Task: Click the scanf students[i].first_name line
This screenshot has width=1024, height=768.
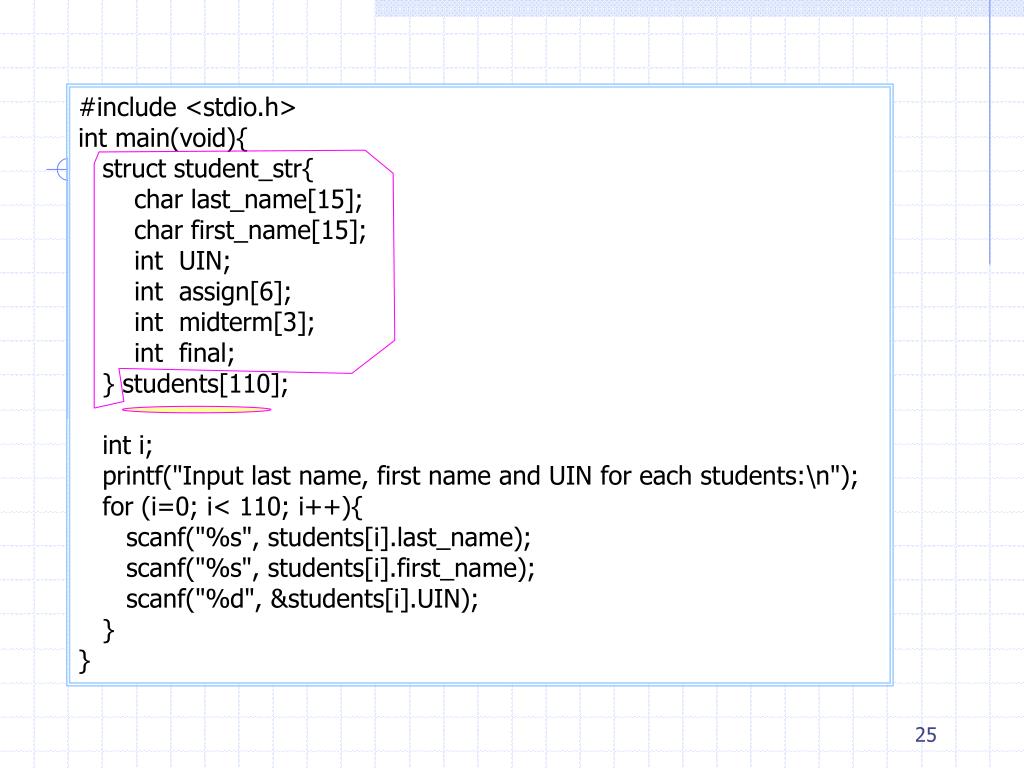Action: point(330,569)
